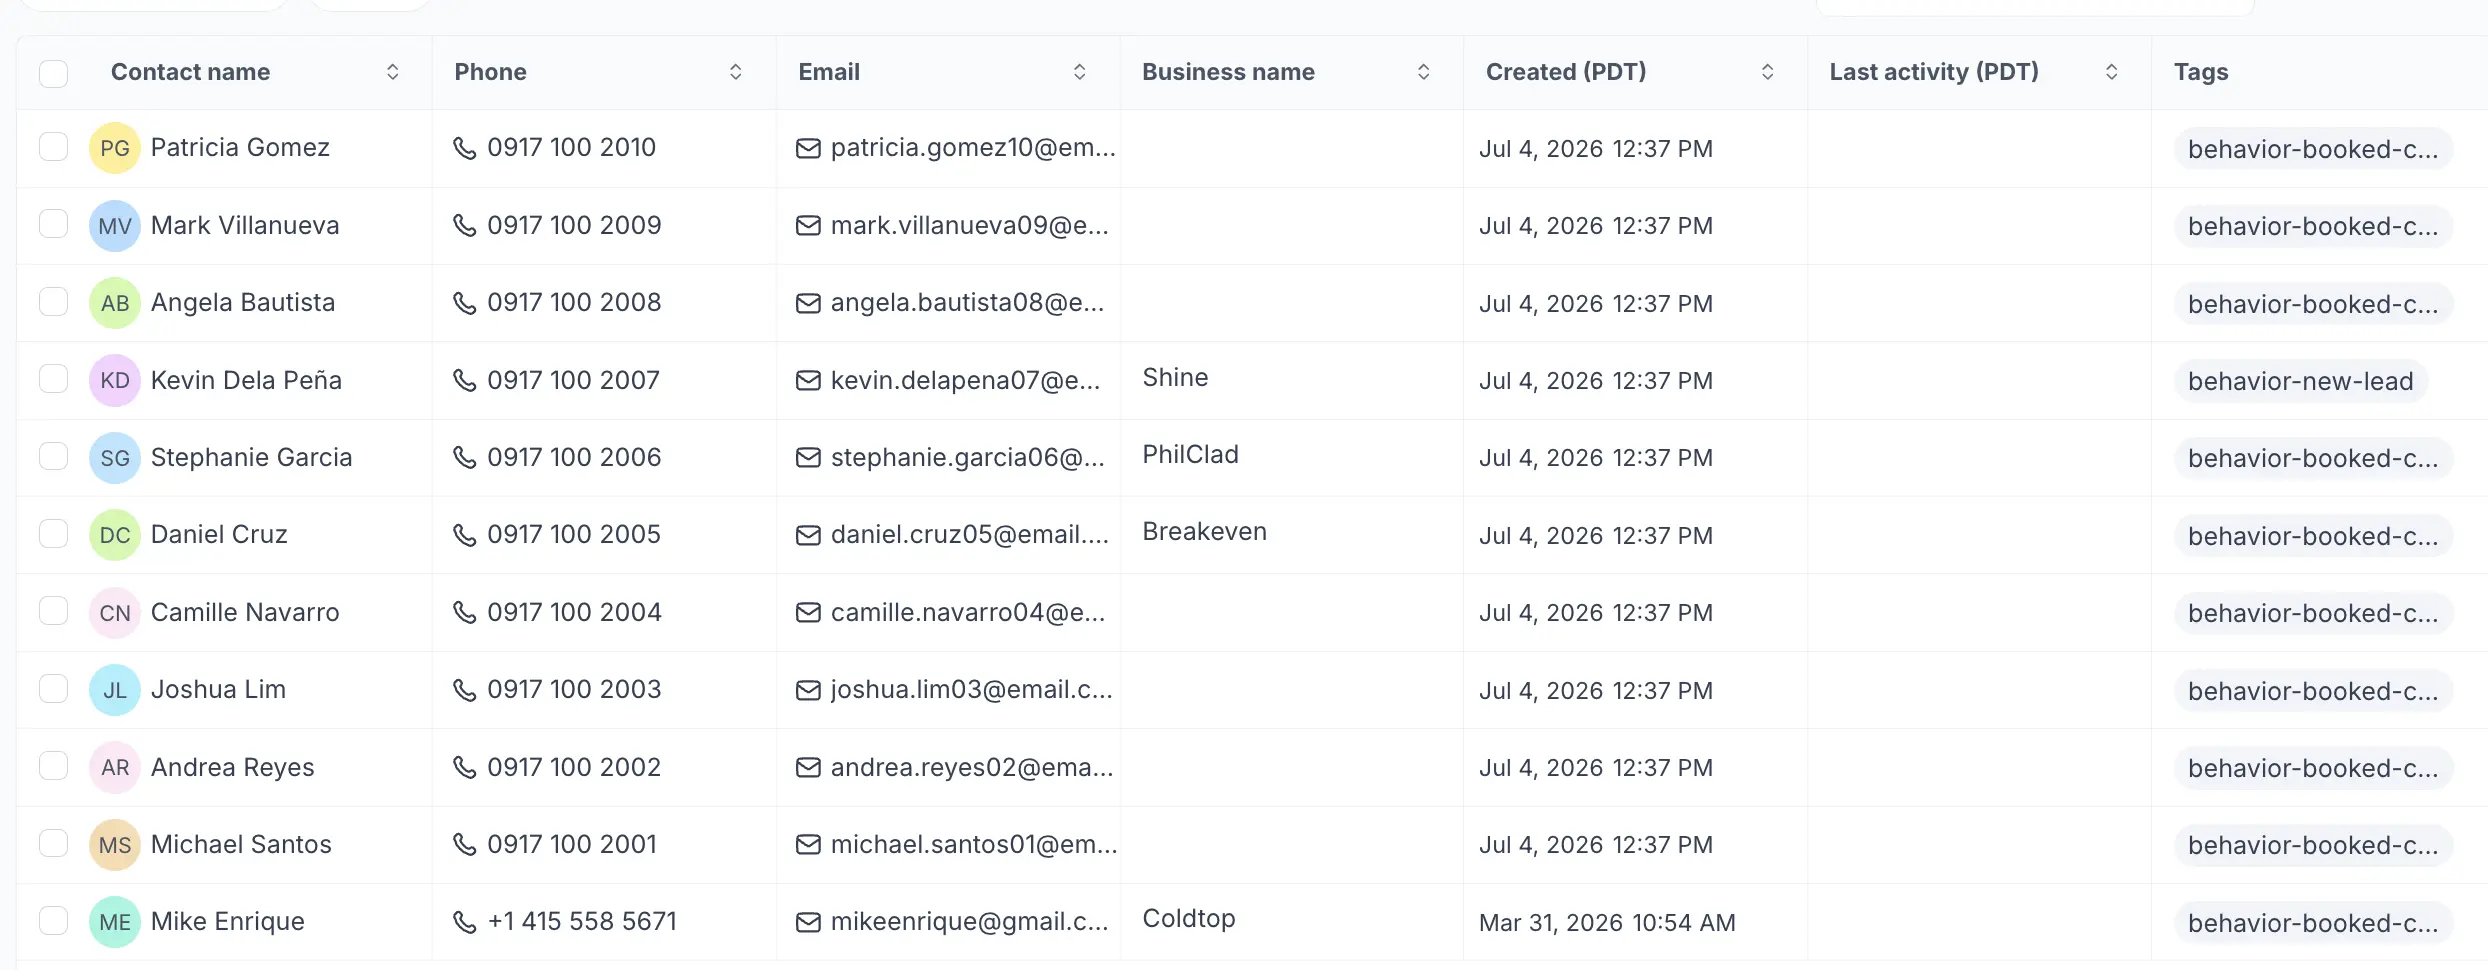Select Angela Bautista's row checkbox
The width and height of the screenshot is (2488, 970).
click(53, 302)
